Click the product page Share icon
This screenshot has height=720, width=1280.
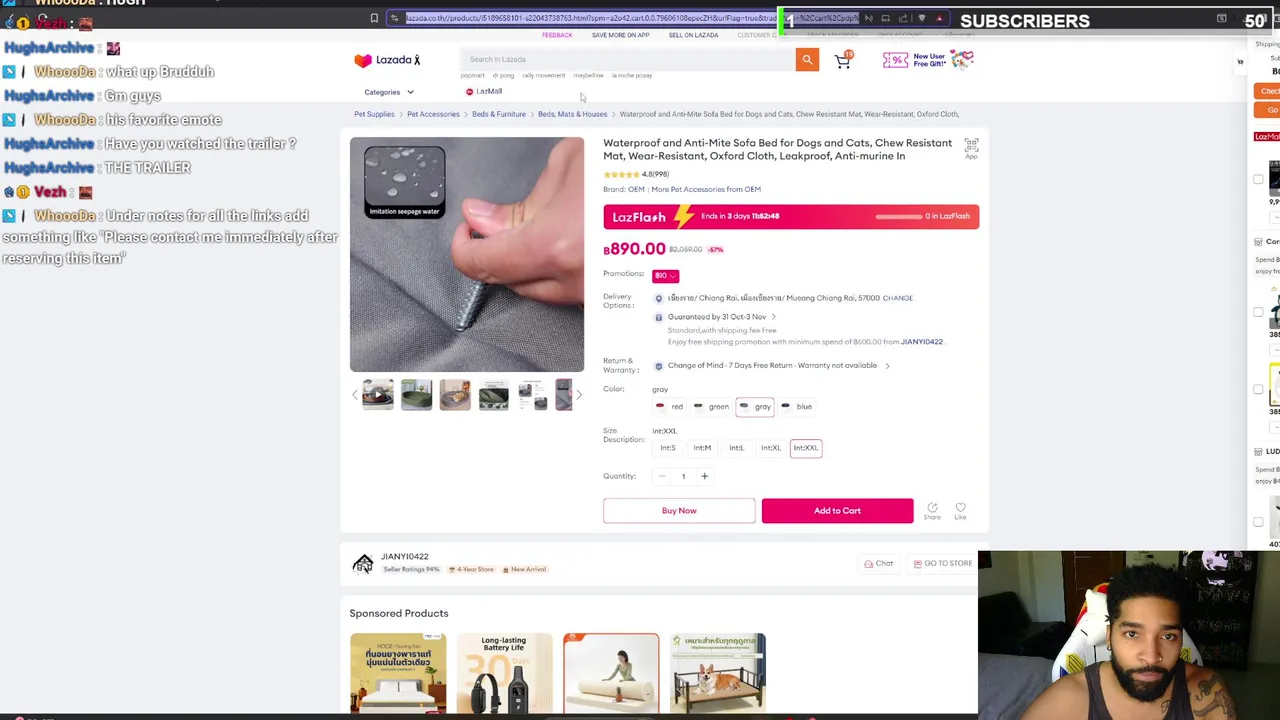(x=932, y=511)
